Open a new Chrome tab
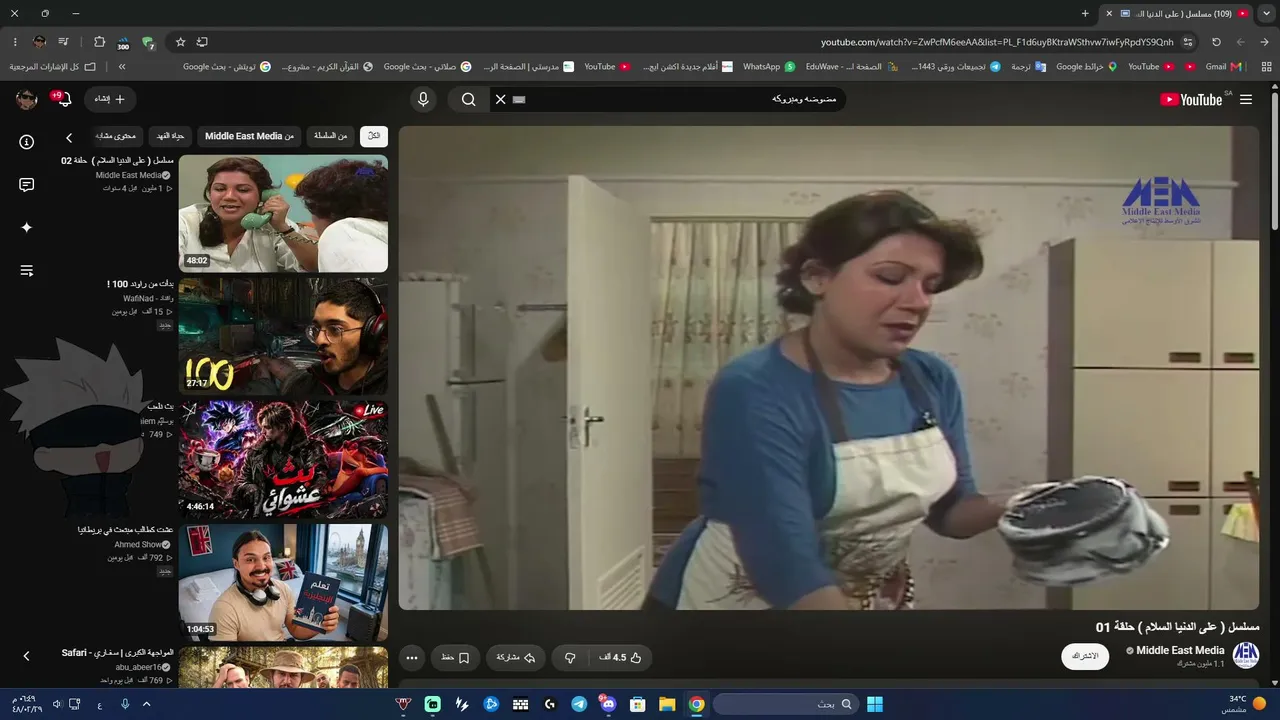 click(x=1085, y=13)
